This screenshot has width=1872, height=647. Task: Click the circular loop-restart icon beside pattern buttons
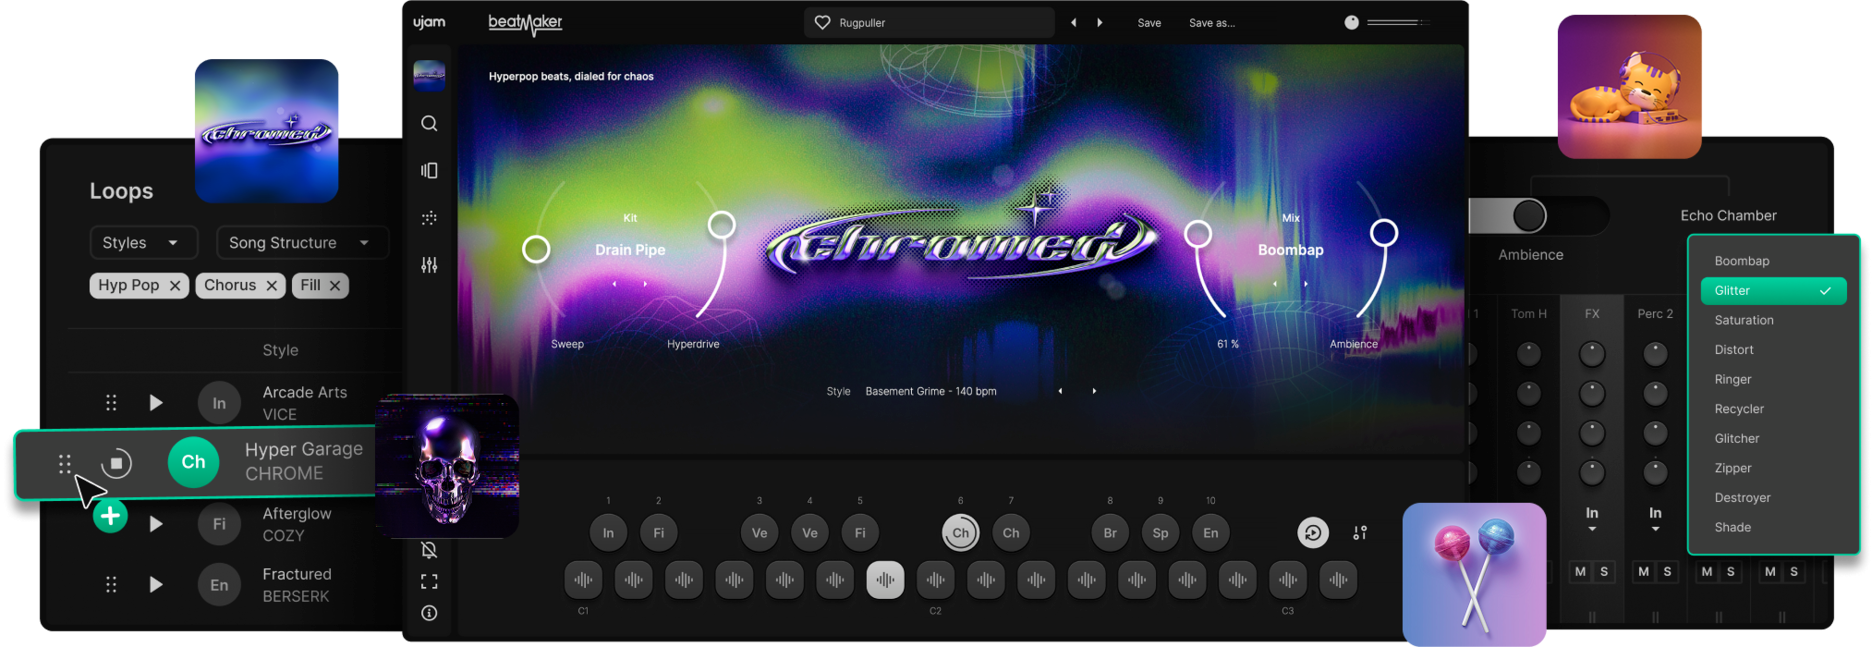click(x=1312, y=533)
